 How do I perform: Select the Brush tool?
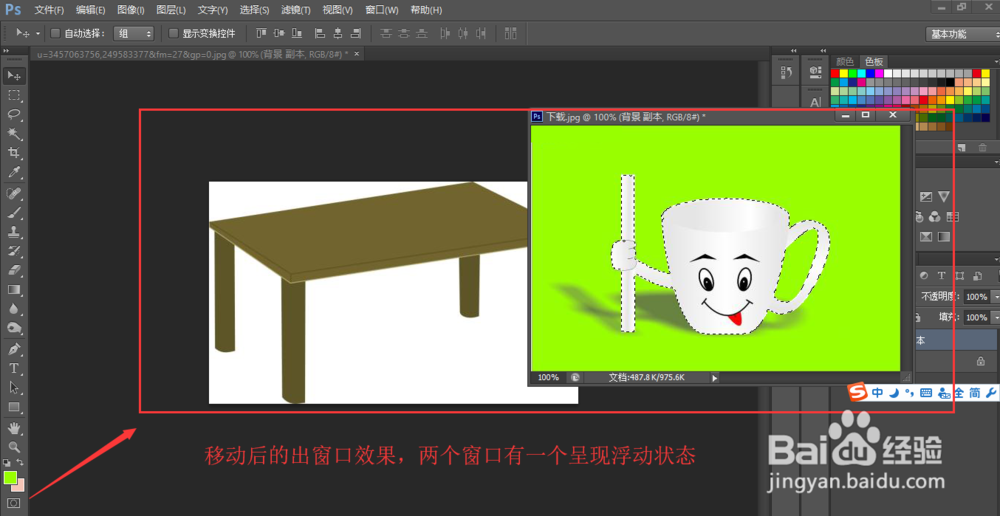click(14, 212)
